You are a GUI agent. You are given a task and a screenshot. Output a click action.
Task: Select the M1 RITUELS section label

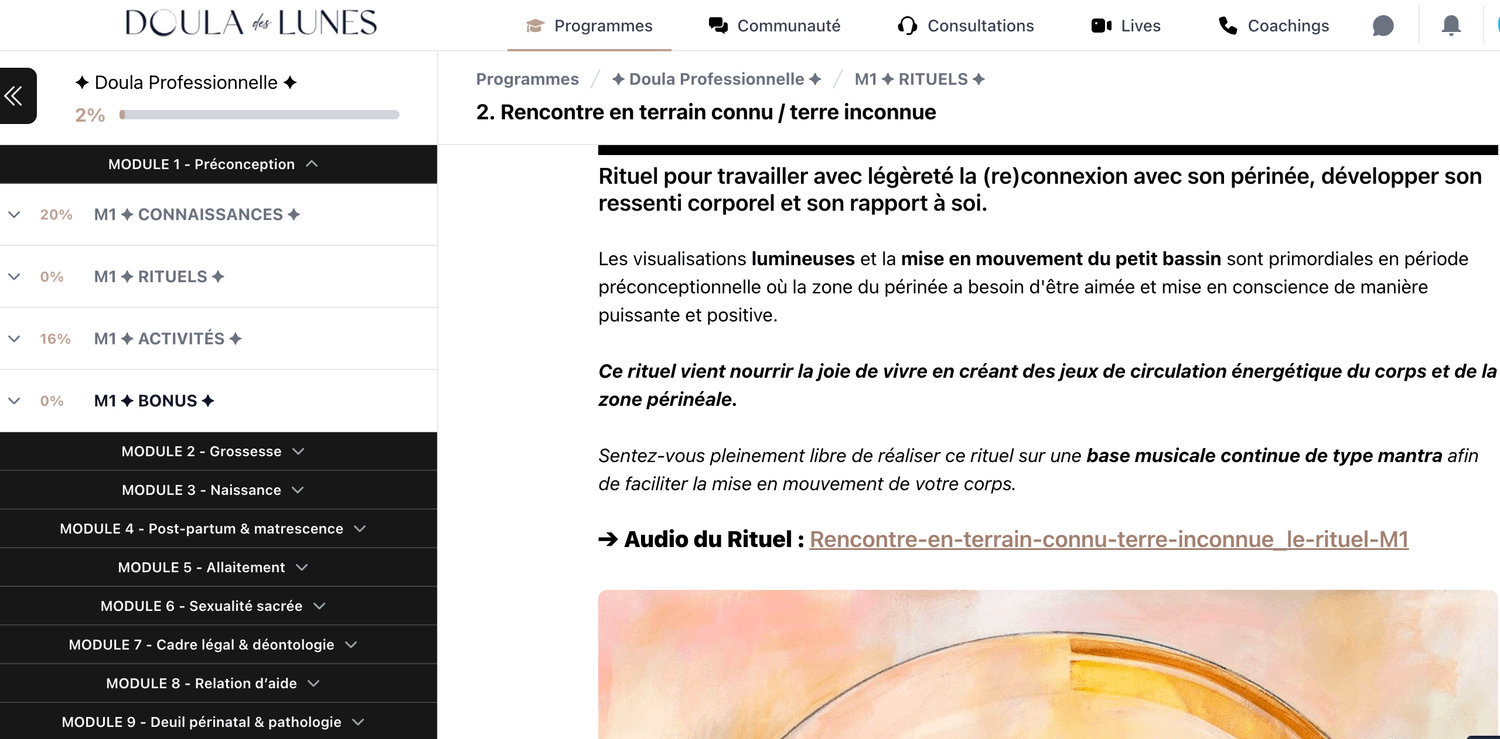(x=159, y=276)
